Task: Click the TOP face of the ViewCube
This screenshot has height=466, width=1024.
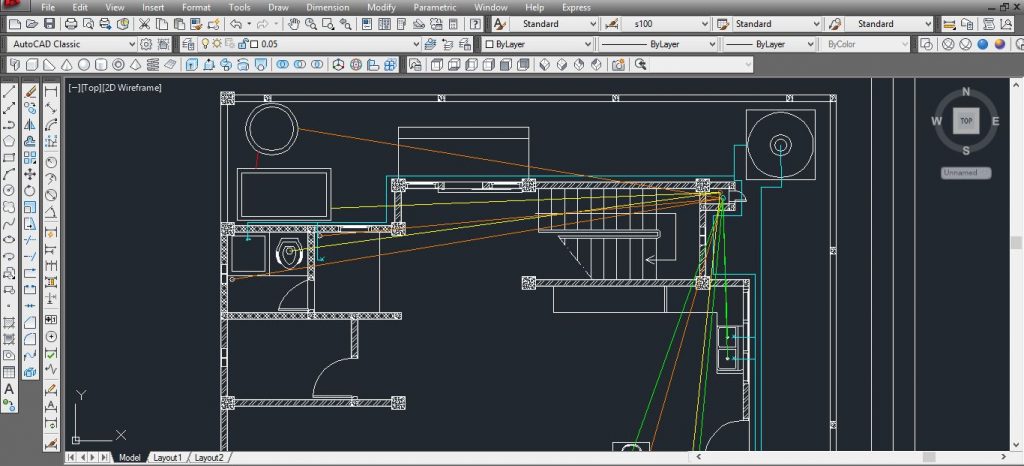Action: (x=966, y=121)
